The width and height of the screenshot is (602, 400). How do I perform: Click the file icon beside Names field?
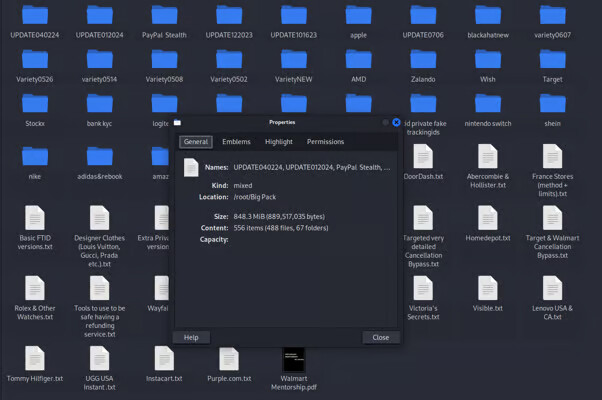pyautogui.click(x=191, y=168)
